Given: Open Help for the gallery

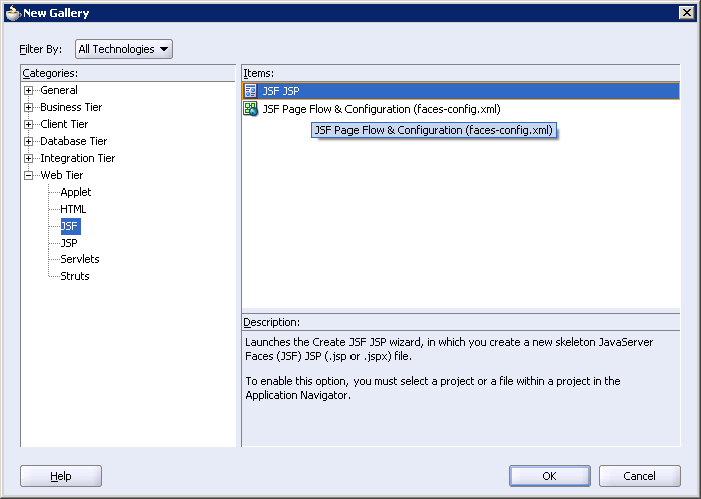Looking at the screenshot, I should tap(61, 476).
